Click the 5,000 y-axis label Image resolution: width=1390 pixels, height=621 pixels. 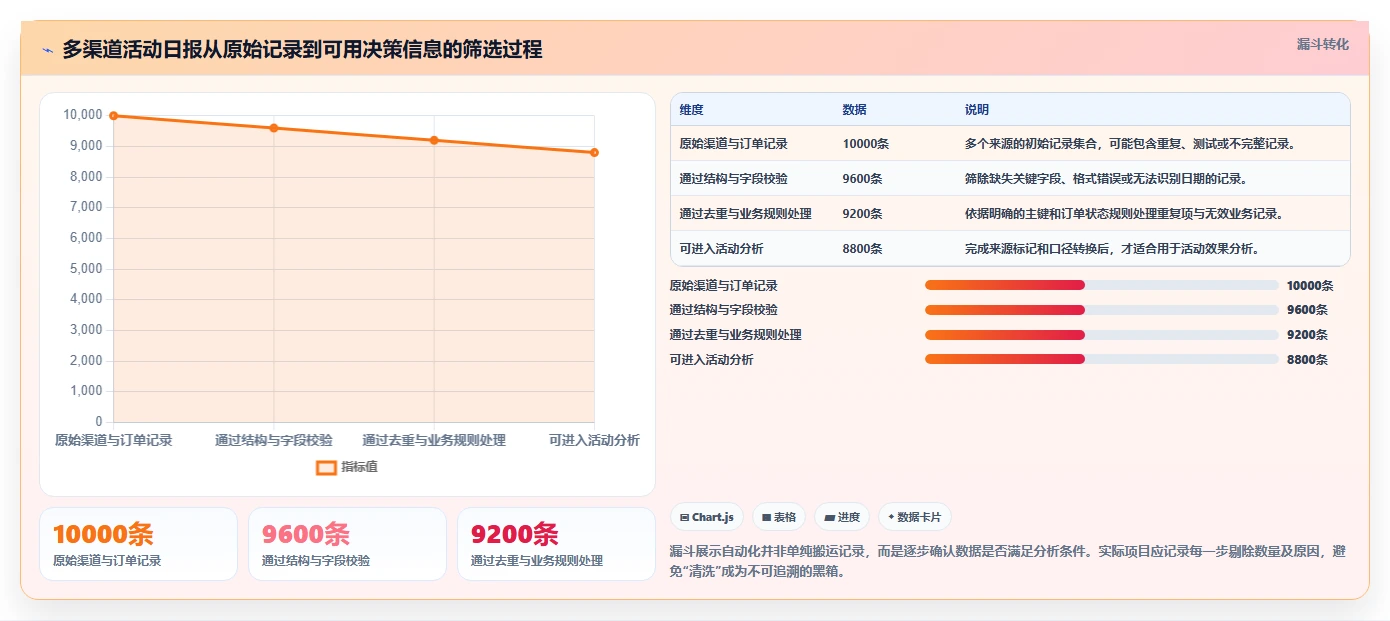pyautogui.click(x=85, y=268)
